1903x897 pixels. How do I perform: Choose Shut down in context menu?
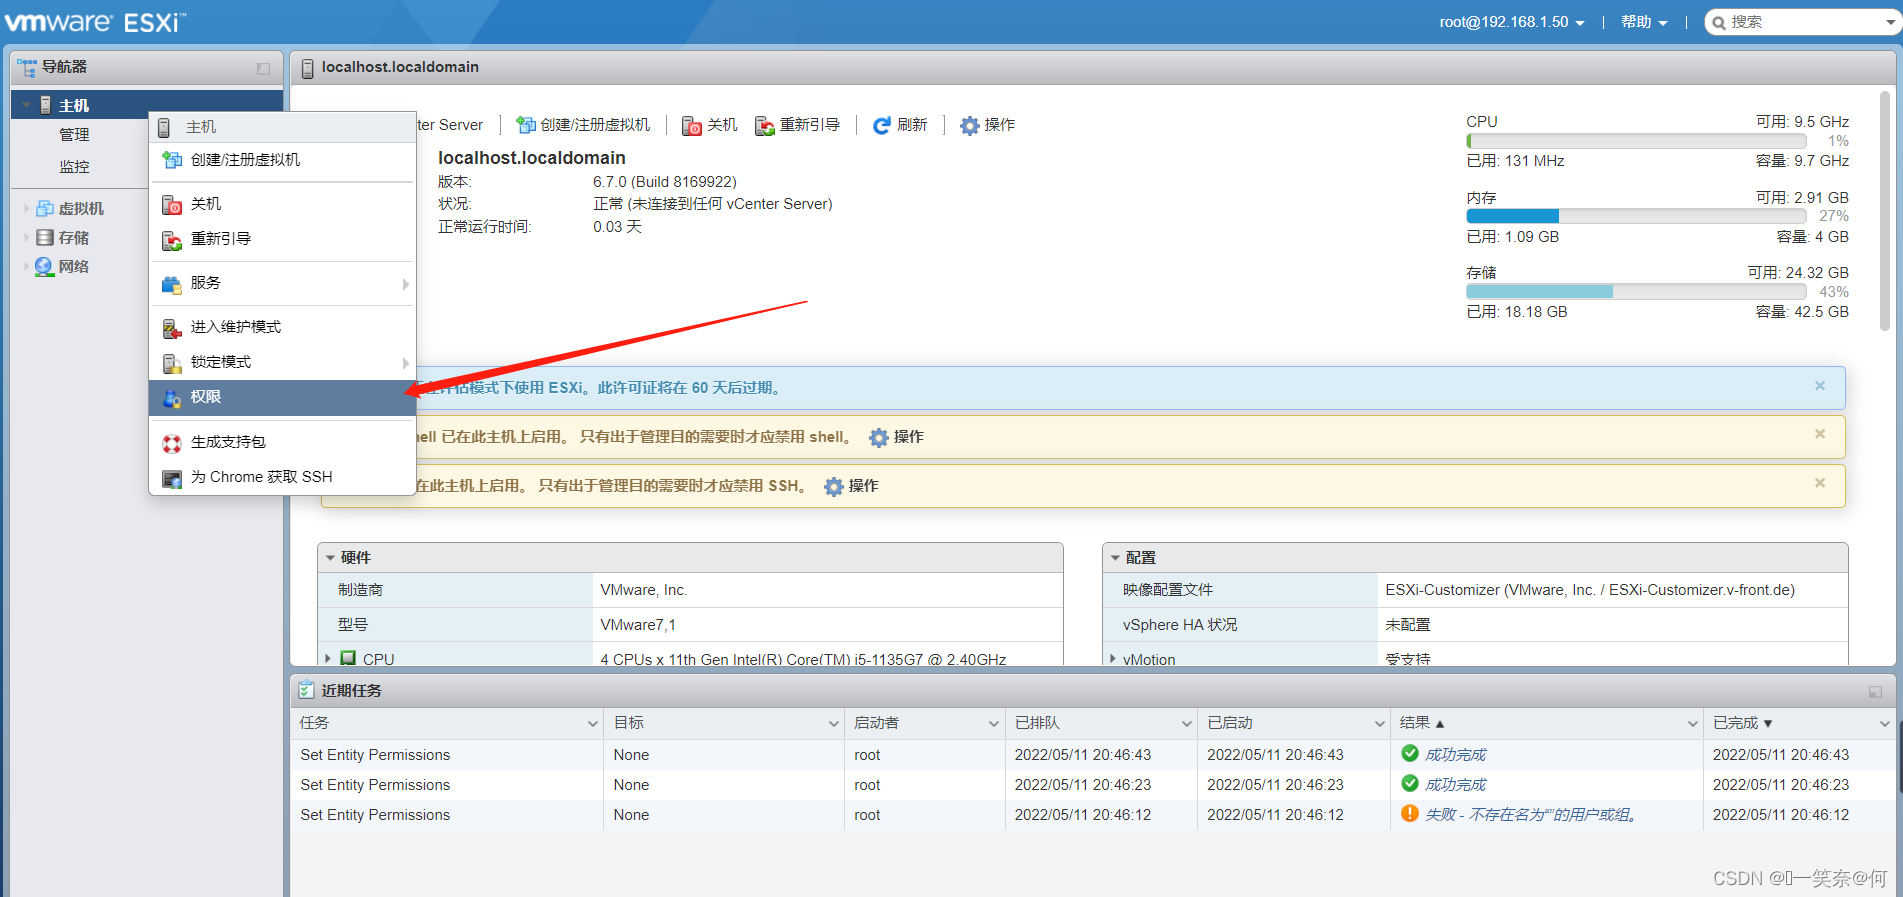(x=282, y=204)
